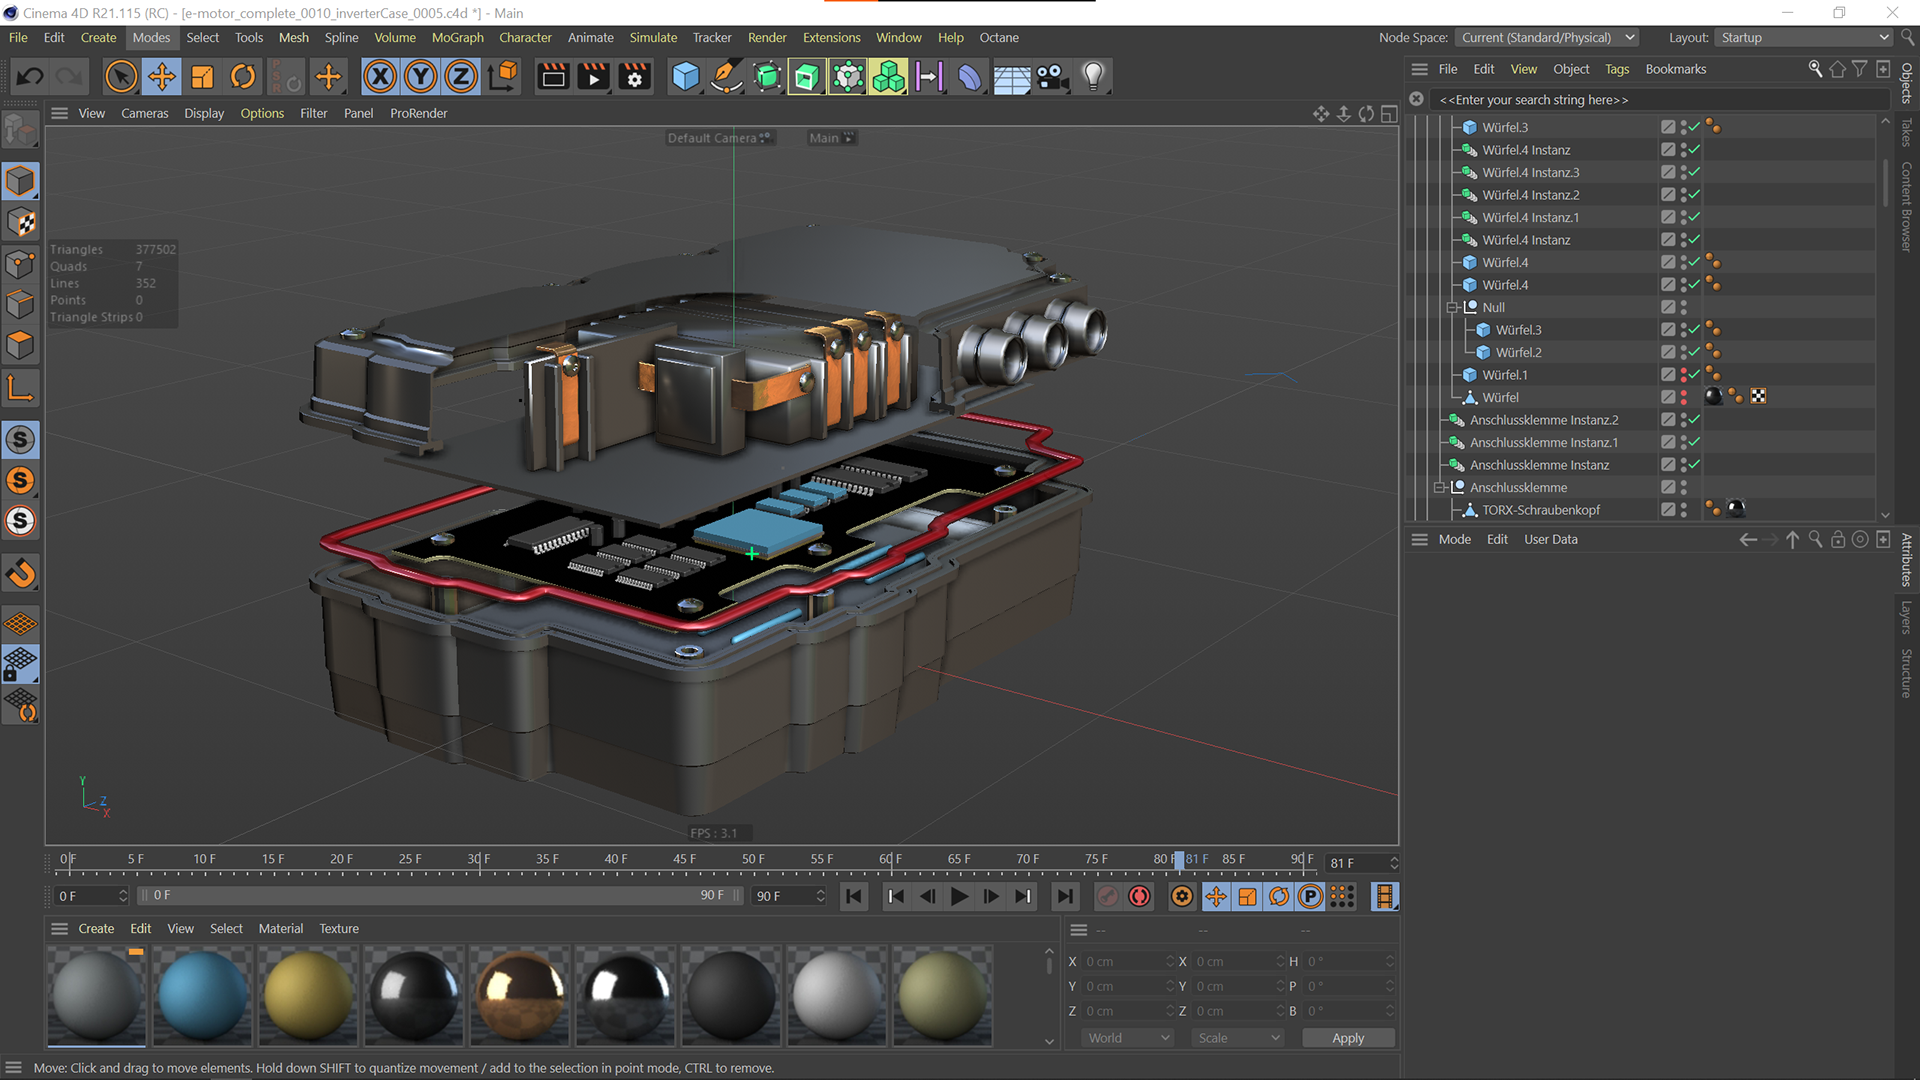This screenshot has height=1080, width=1920.
Task: Select the Scale tool in toolbar
Action: tap(202, 77)
